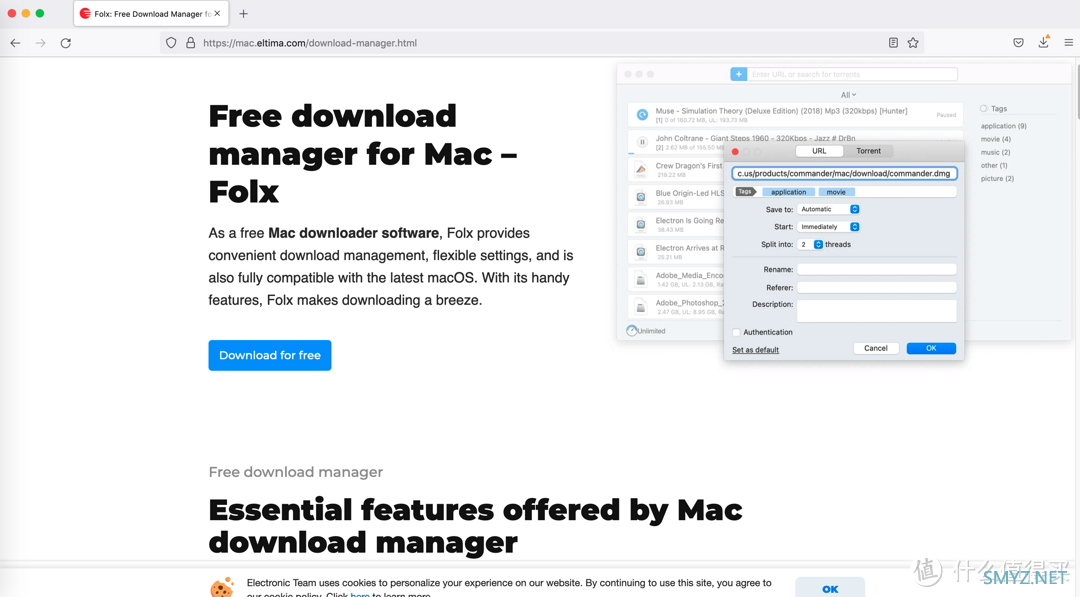Switch to the Torrent tab in the dialog

869,151
